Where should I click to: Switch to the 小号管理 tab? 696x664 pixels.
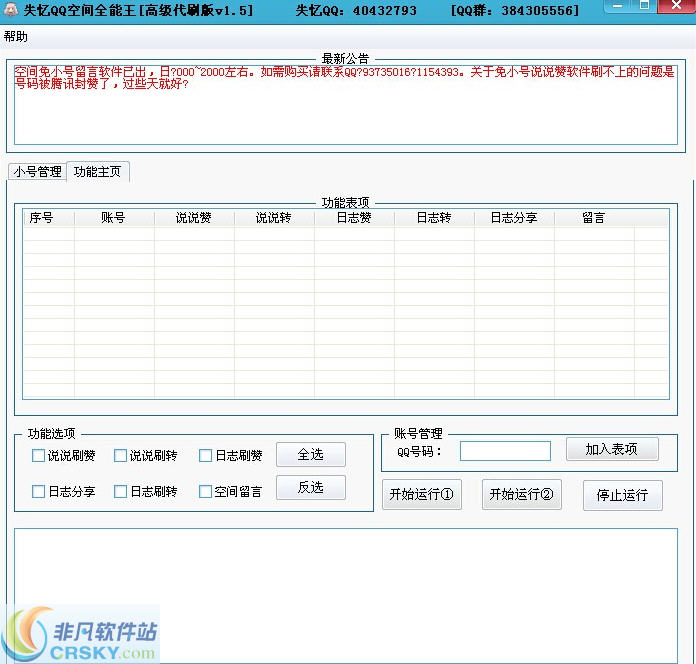tap(37, 171)
